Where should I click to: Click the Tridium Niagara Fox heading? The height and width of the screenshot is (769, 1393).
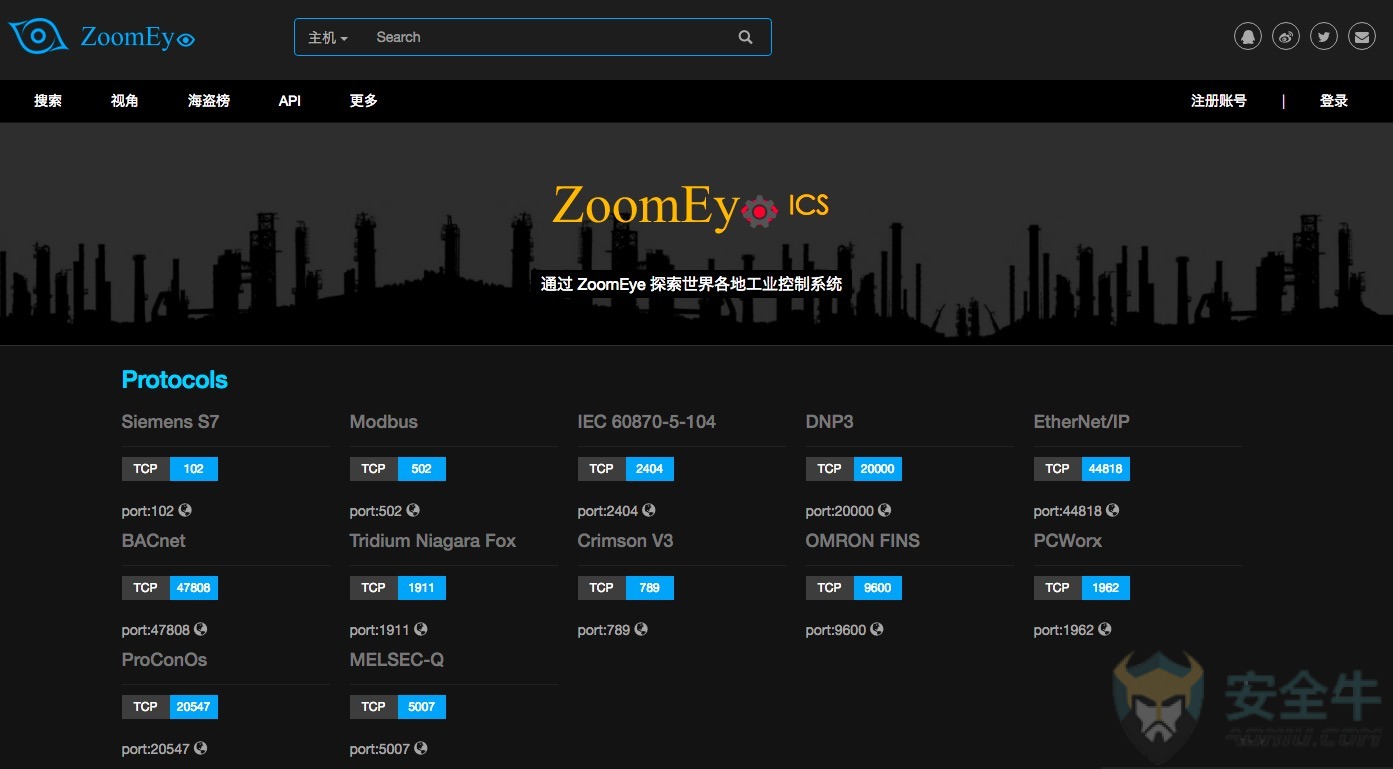pyautogui.click(x=433, y=541)
